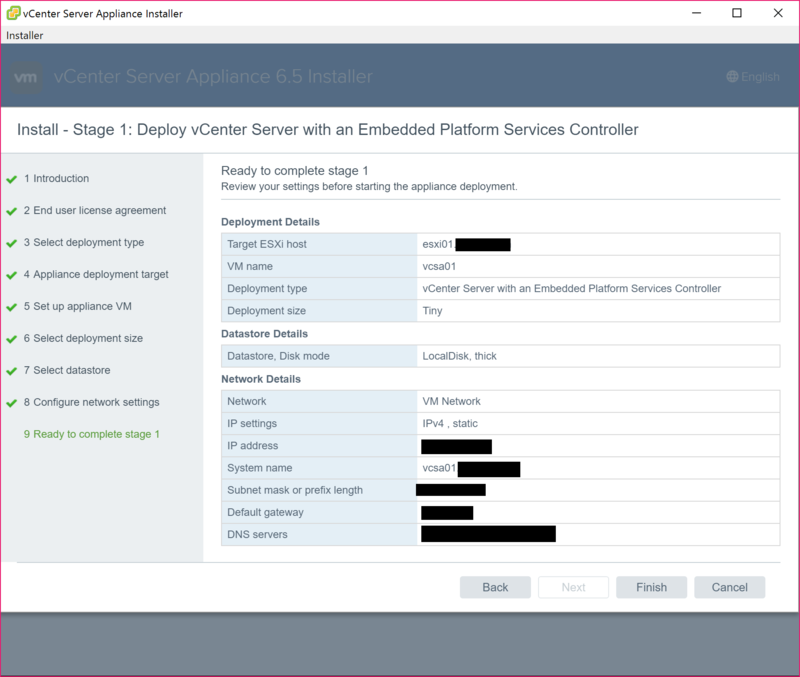Minimize the installer window

696,13
